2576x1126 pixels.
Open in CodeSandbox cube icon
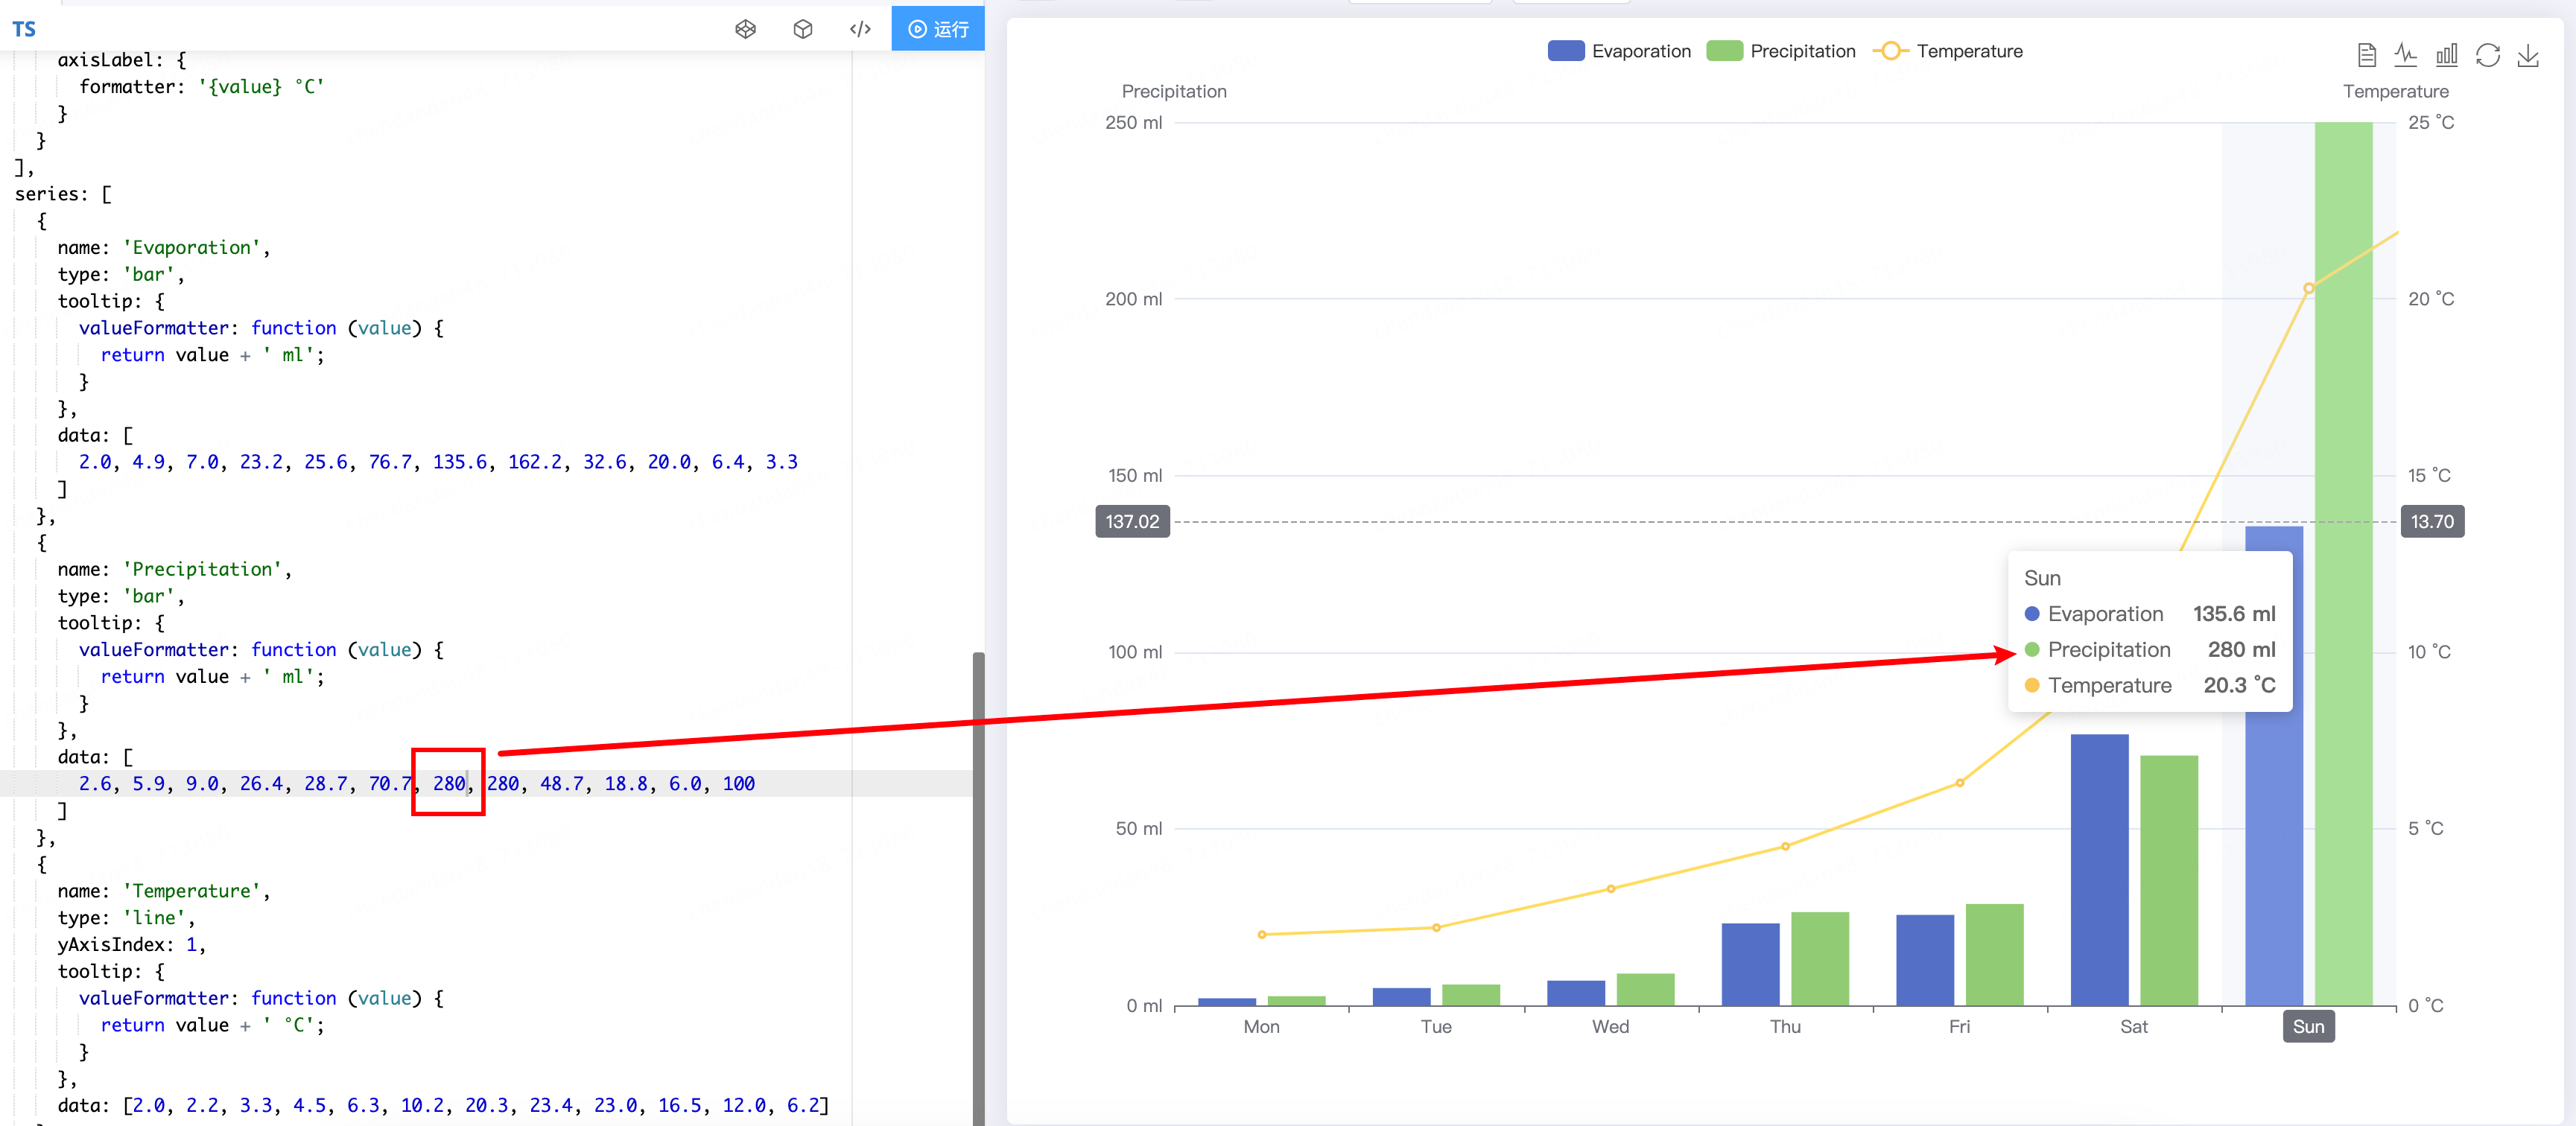pyautogui.click(x=802, y=29)
